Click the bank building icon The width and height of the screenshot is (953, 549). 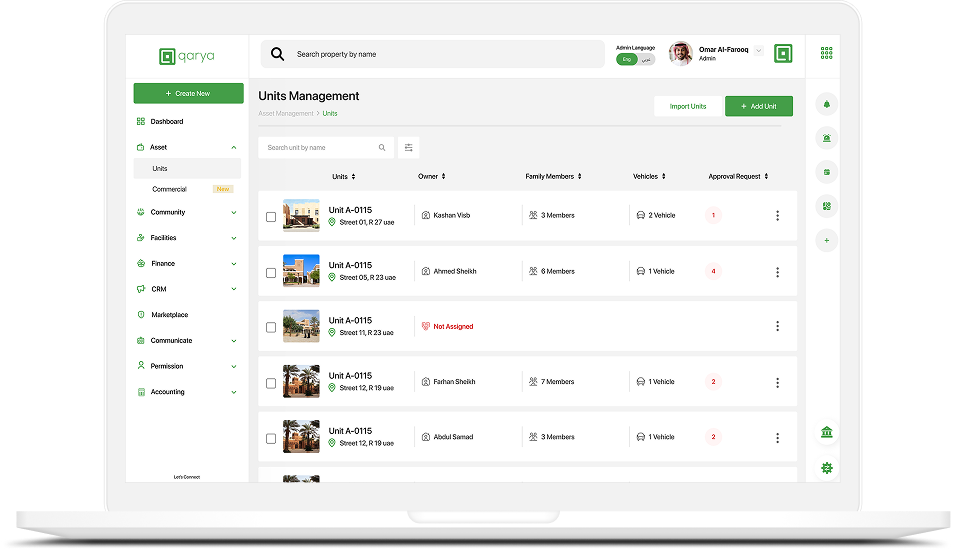point(826,432)
